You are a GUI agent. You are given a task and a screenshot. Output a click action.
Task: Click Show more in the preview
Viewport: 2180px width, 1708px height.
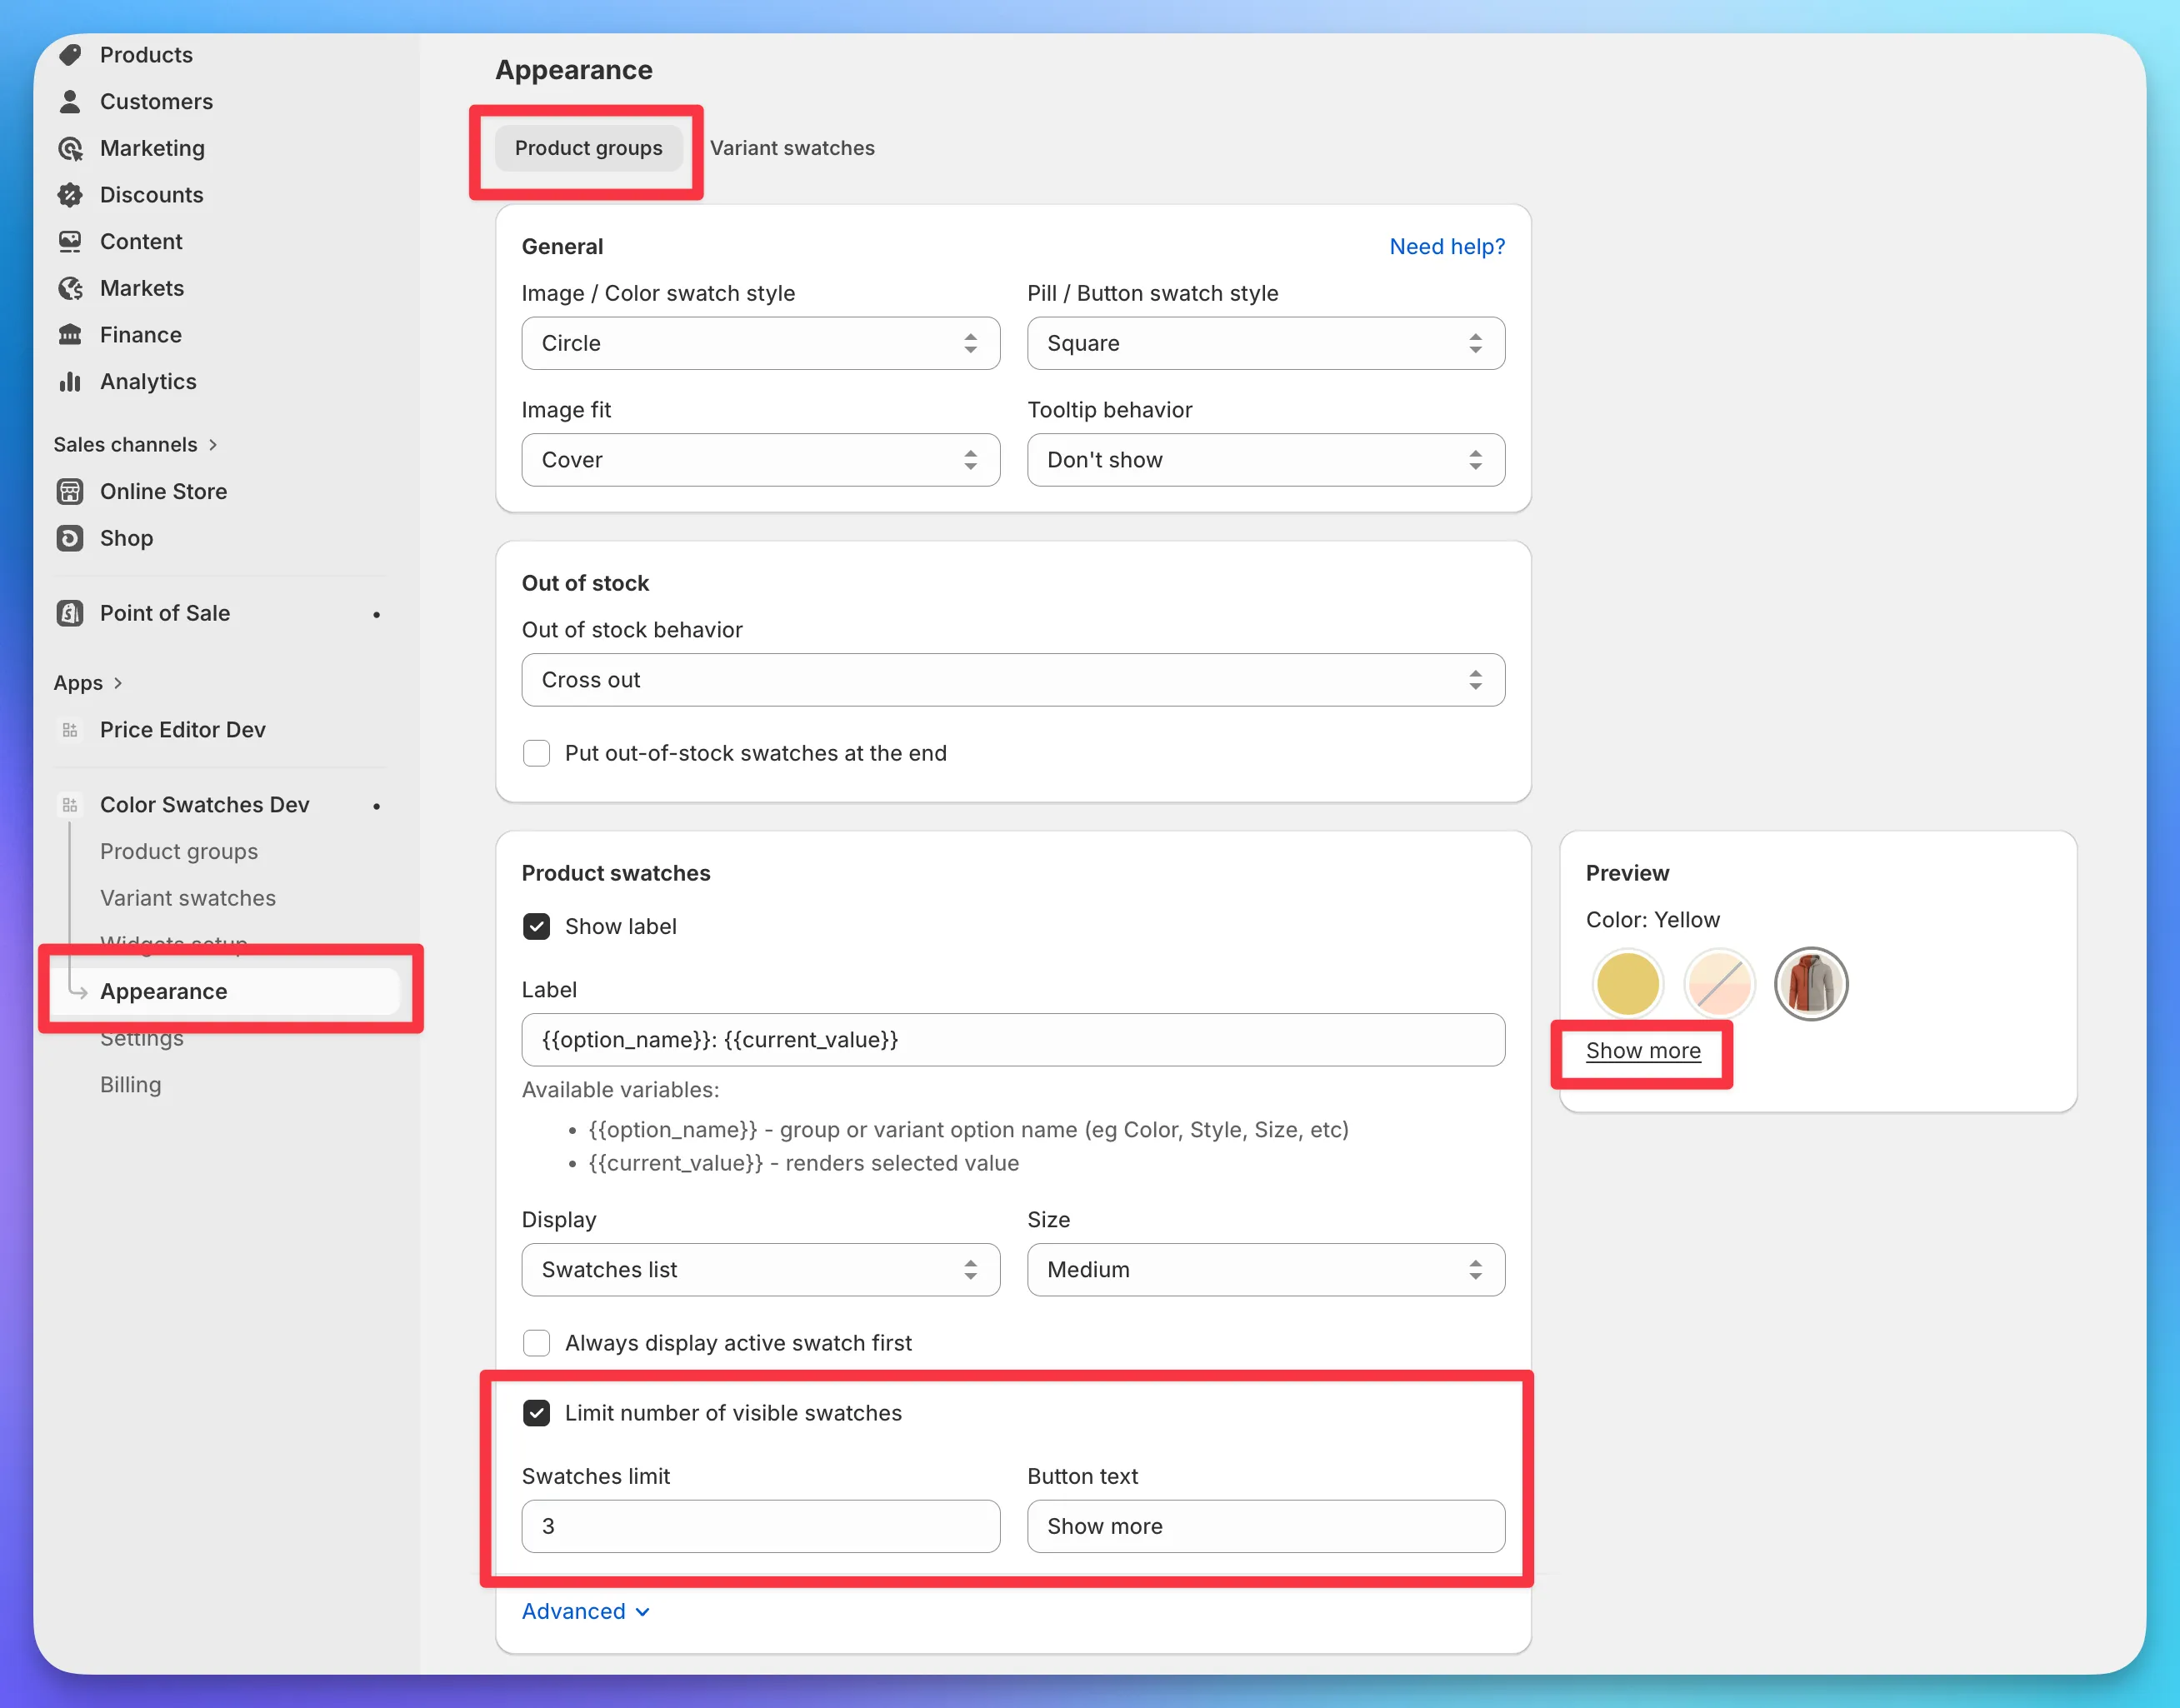tap(1643, 1050)
